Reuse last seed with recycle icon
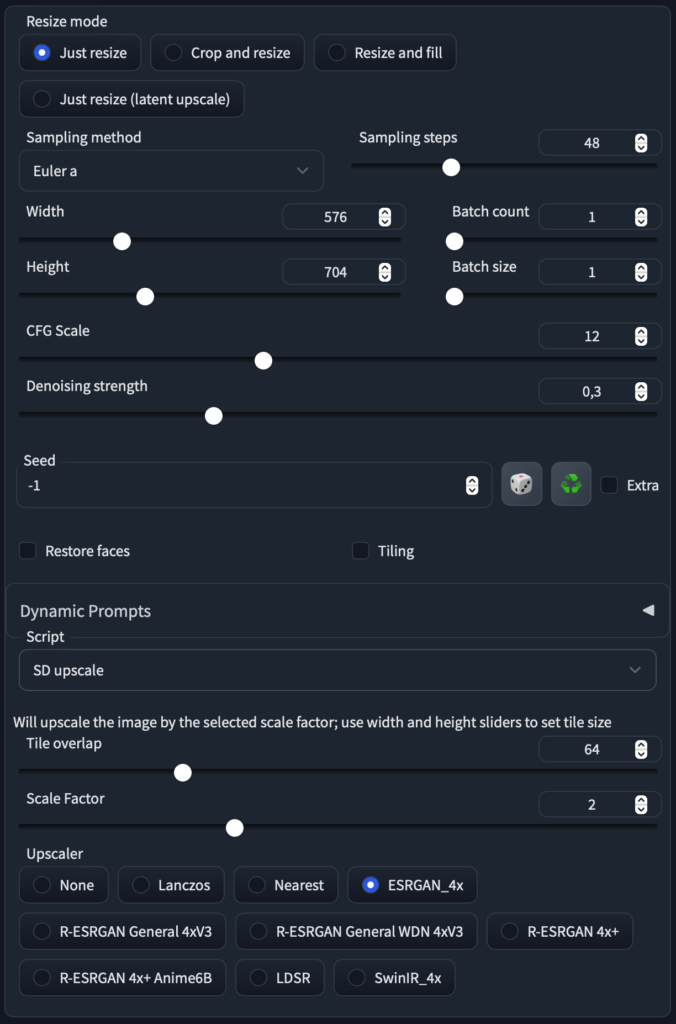676x1024 pixels. (571, 484)
